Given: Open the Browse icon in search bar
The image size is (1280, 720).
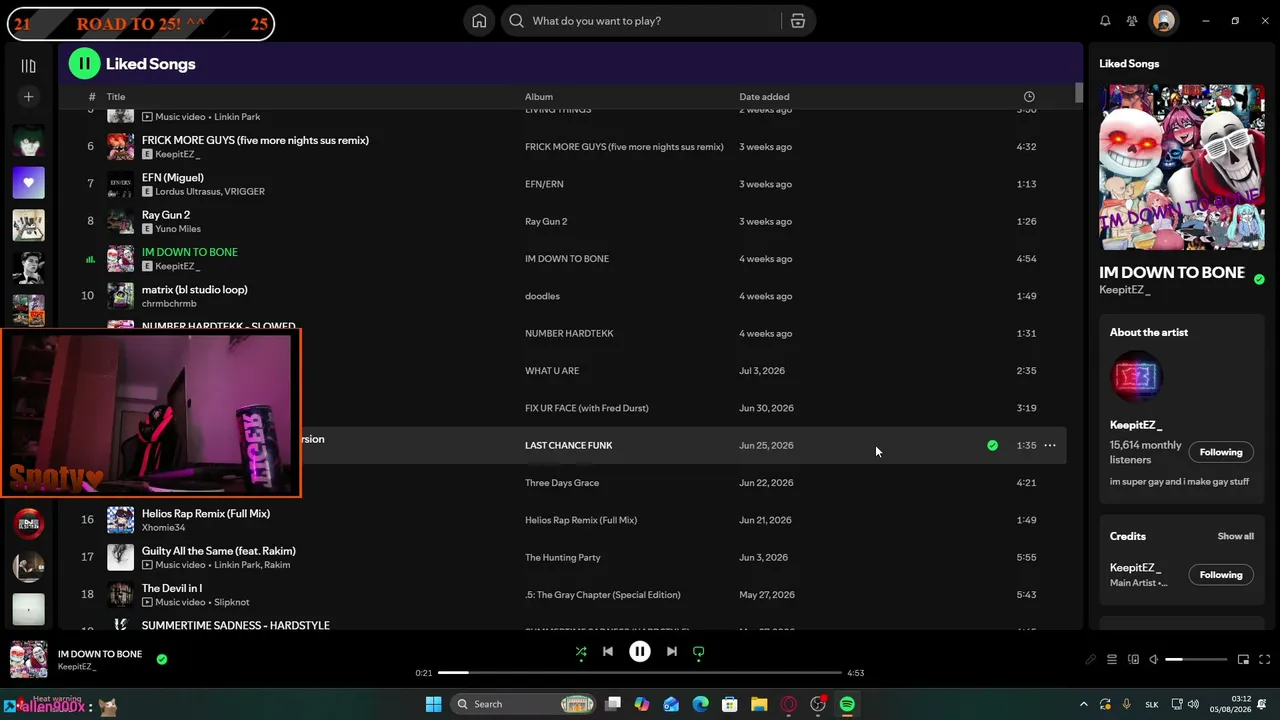Looking at the screenshot, I should click(x=798, y=21).
